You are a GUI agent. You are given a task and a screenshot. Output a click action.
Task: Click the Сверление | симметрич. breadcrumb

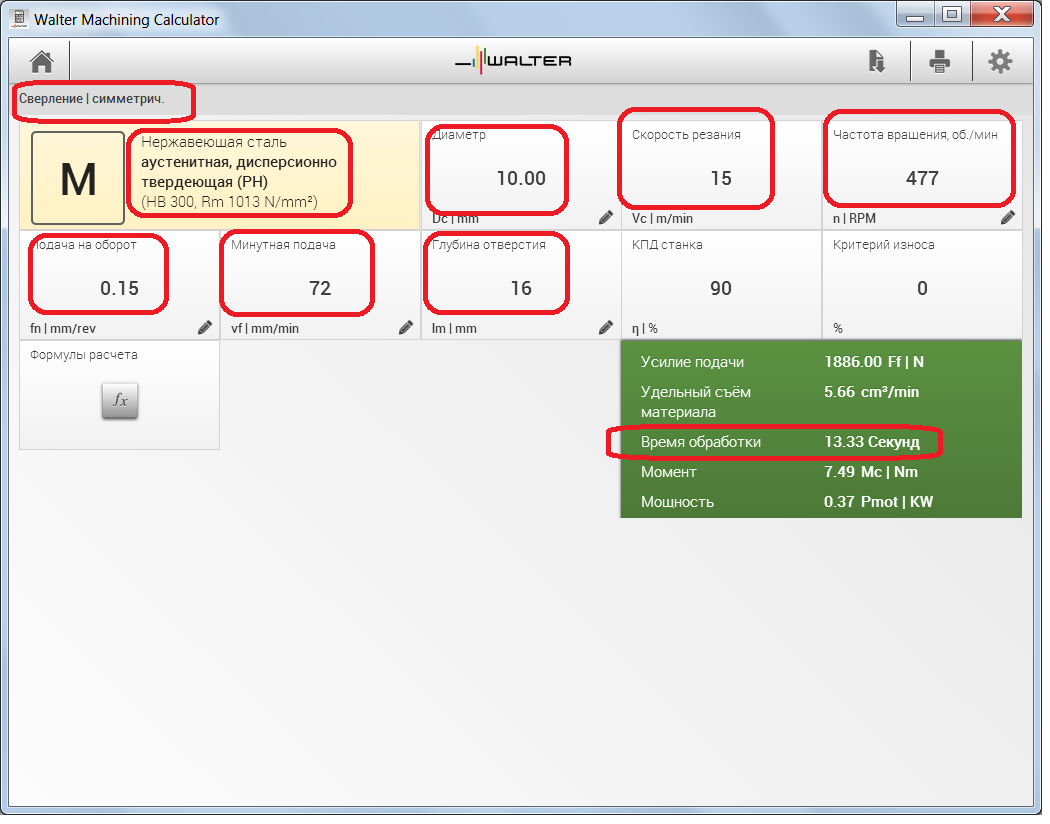point(92,99)
